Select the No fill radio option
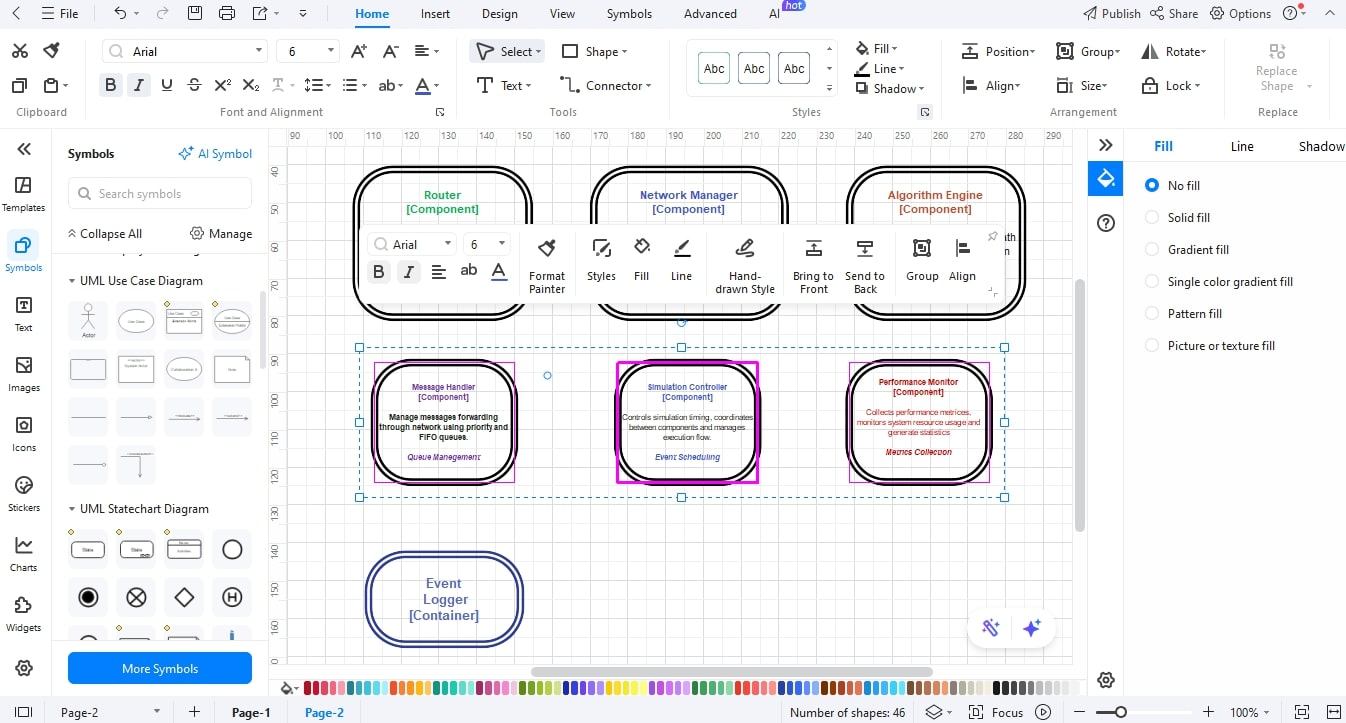Image resolution: width=1346 pixels, height=723 pixels. coord(1152,185)
